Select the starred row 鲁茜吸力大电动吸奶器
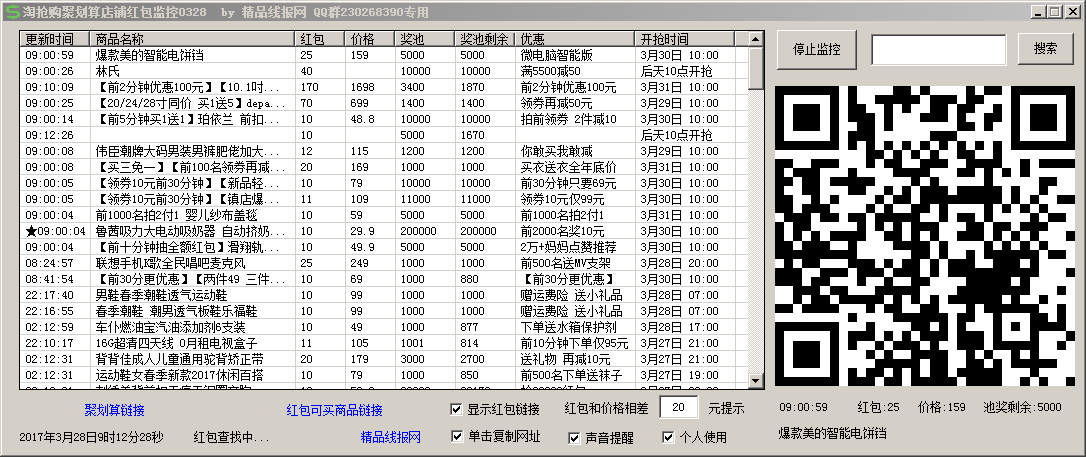This screenshot has height=457, width=1086. tap(384, 231)
